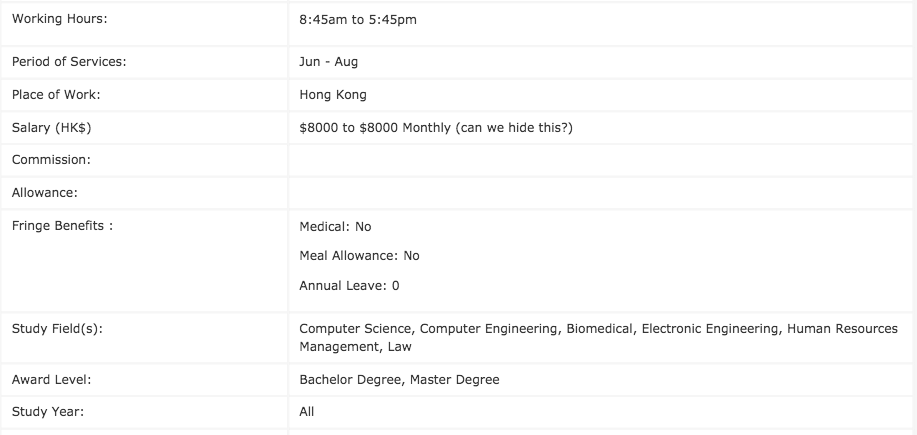
Task: Click the Study Year value All
Action: 307,411
